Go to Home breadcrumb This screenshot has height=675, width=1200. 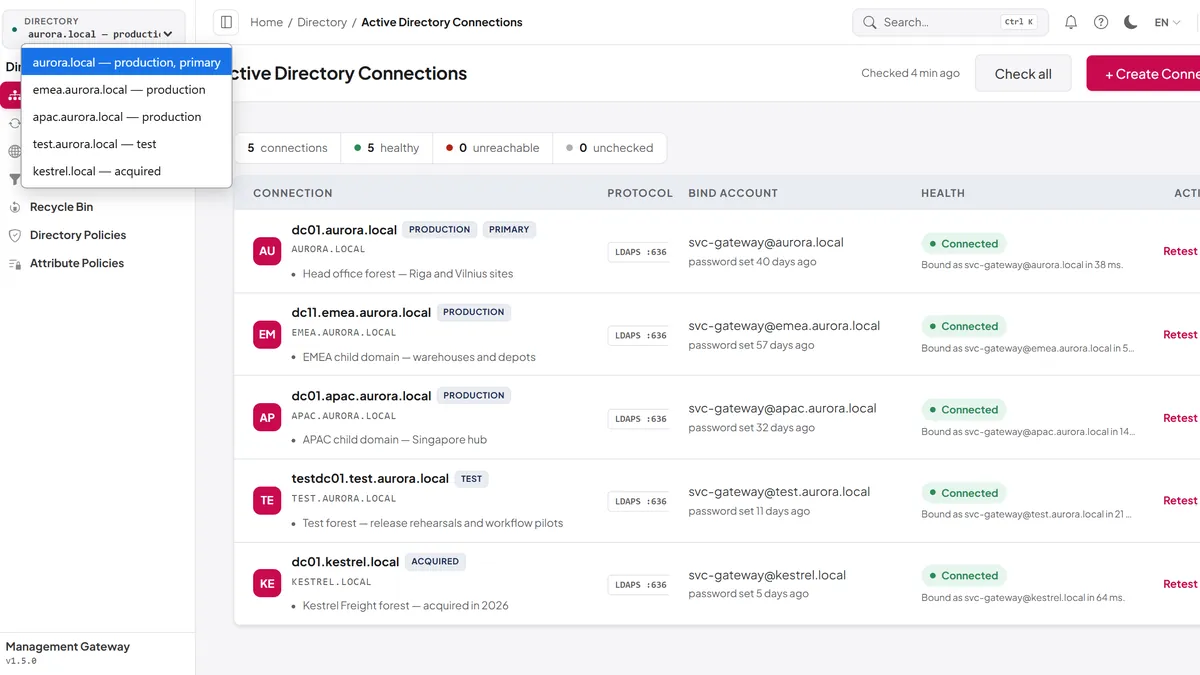[266, 22]
